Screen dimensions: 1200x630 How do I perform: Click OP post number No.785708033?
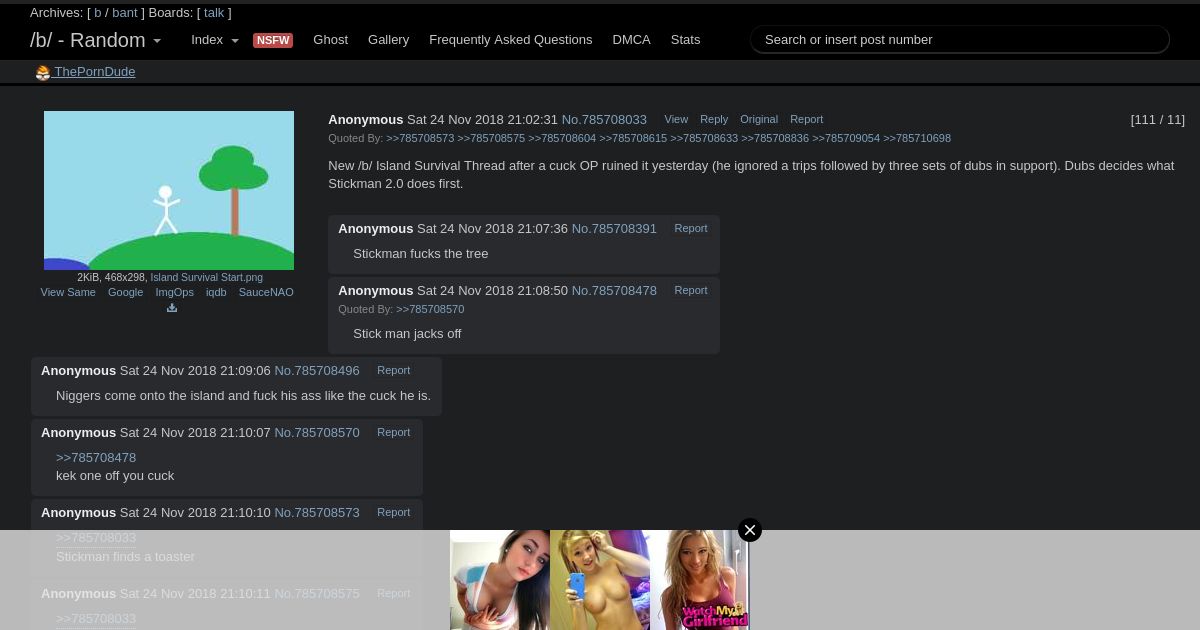604,120
